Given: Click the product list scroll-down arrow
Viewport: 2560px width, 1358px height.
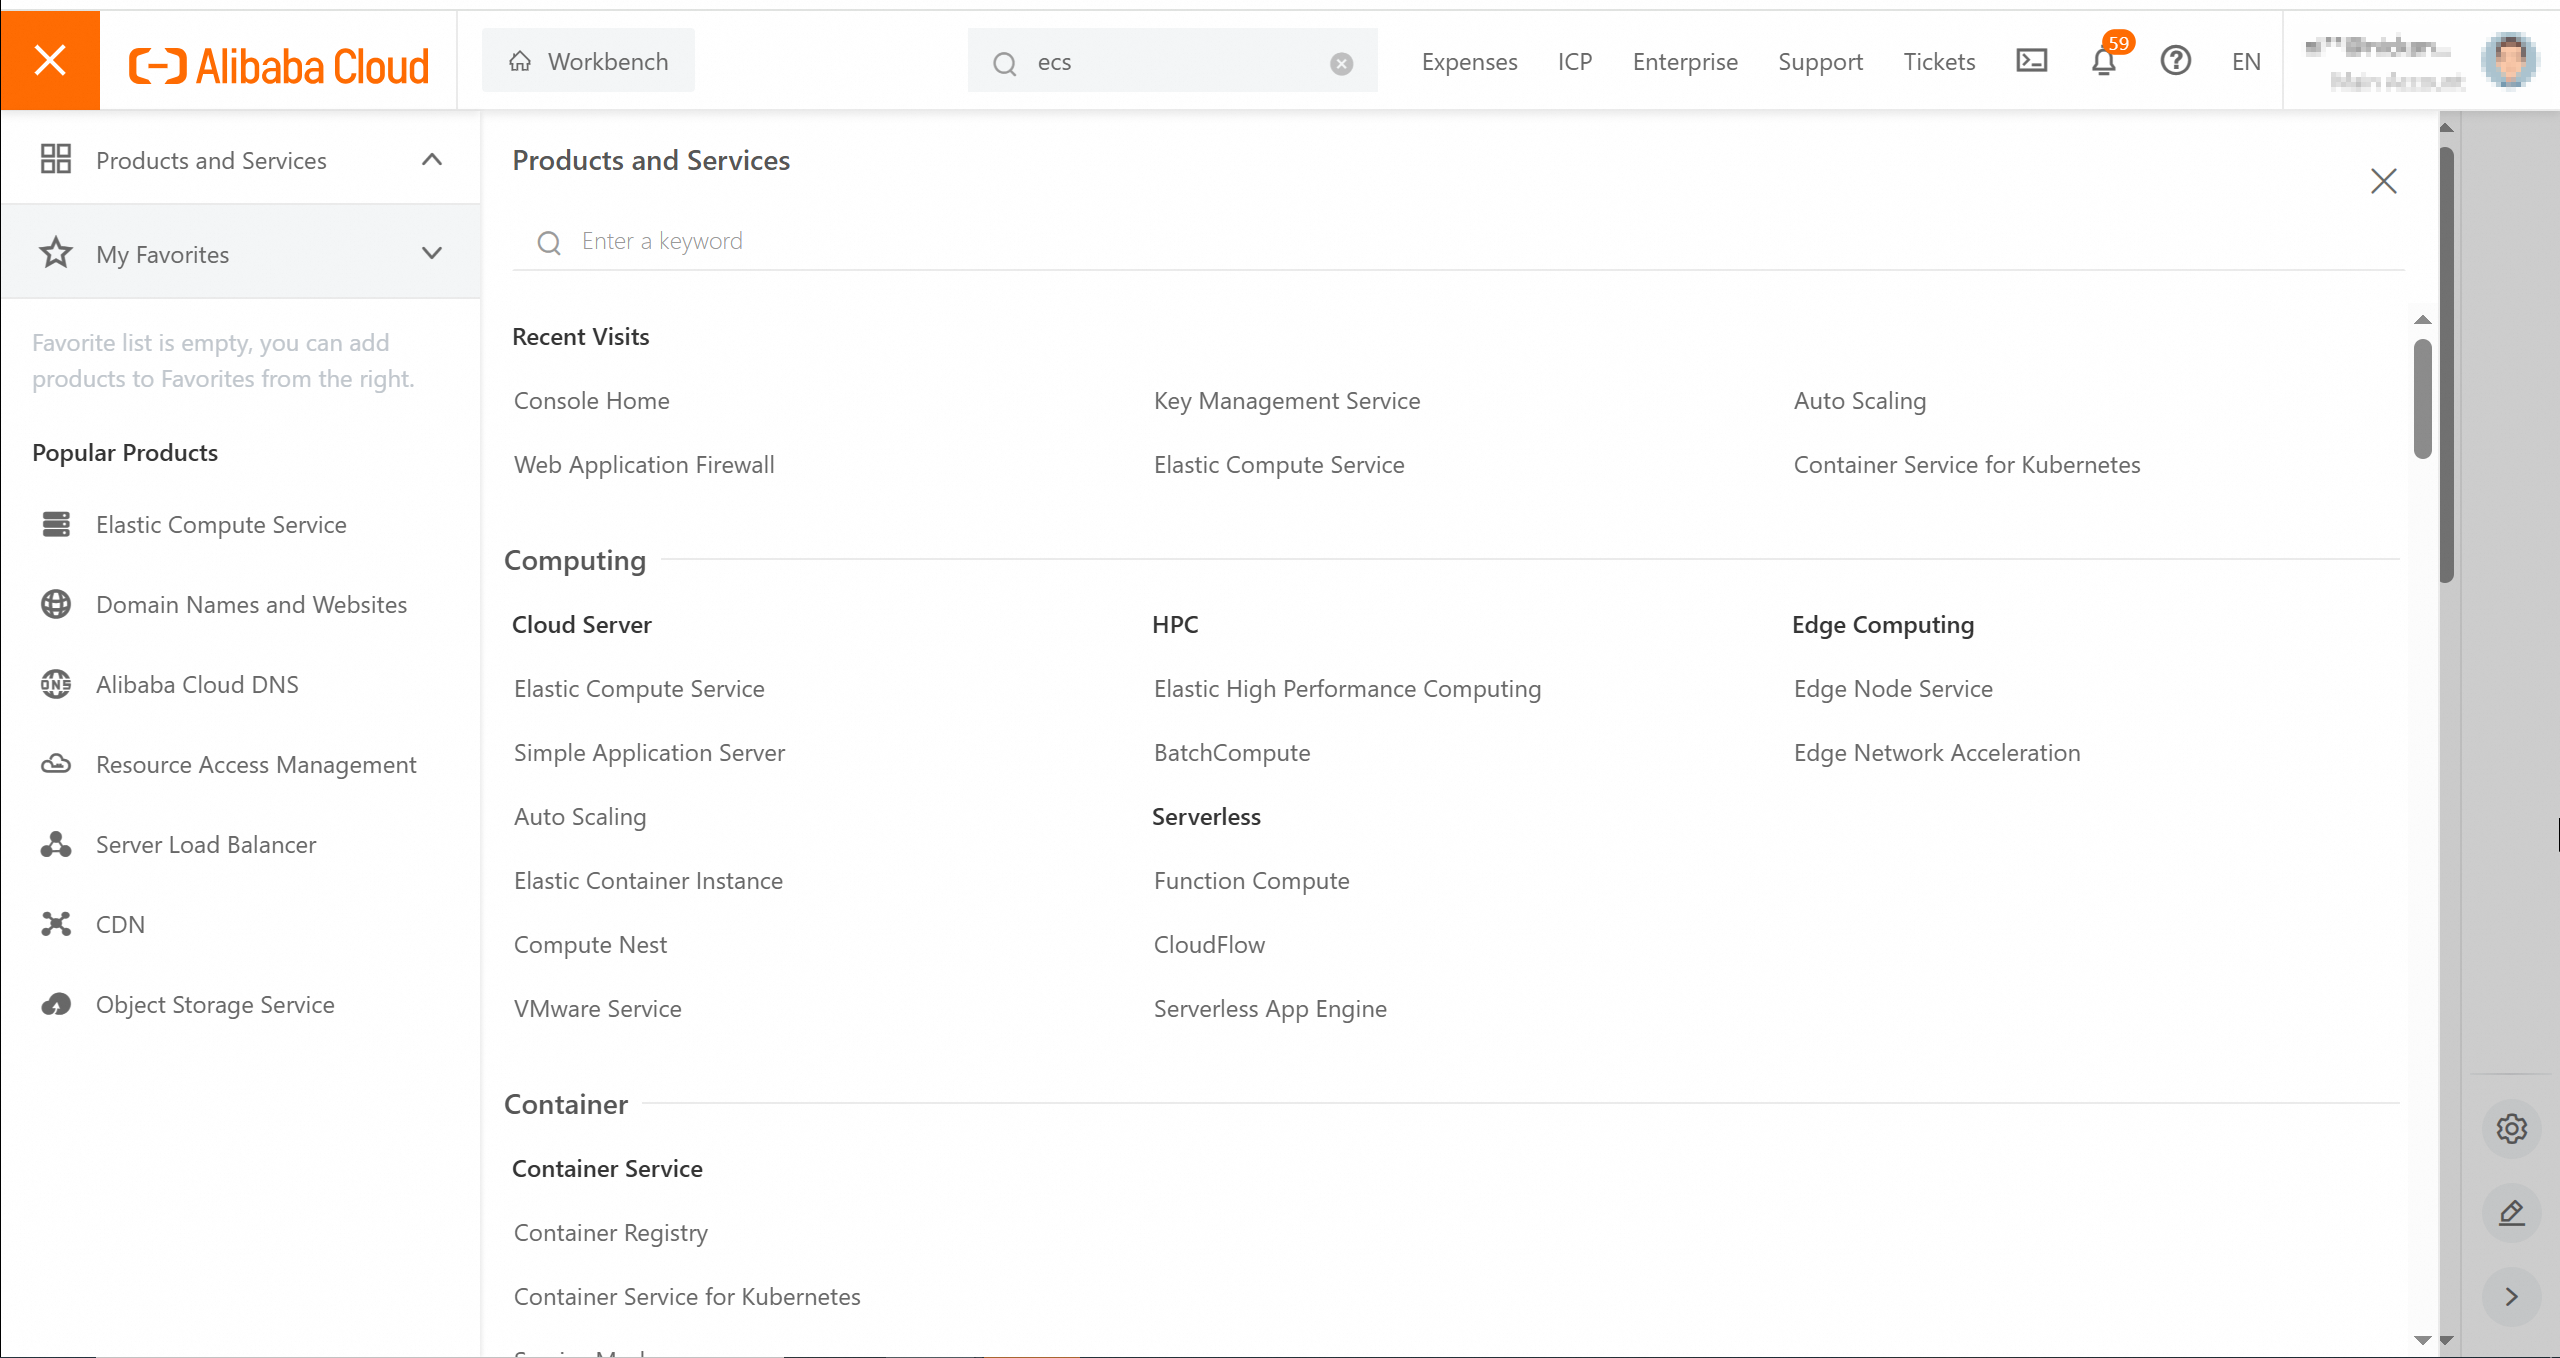Looking at the screenshot, I should [2422, 1339].
